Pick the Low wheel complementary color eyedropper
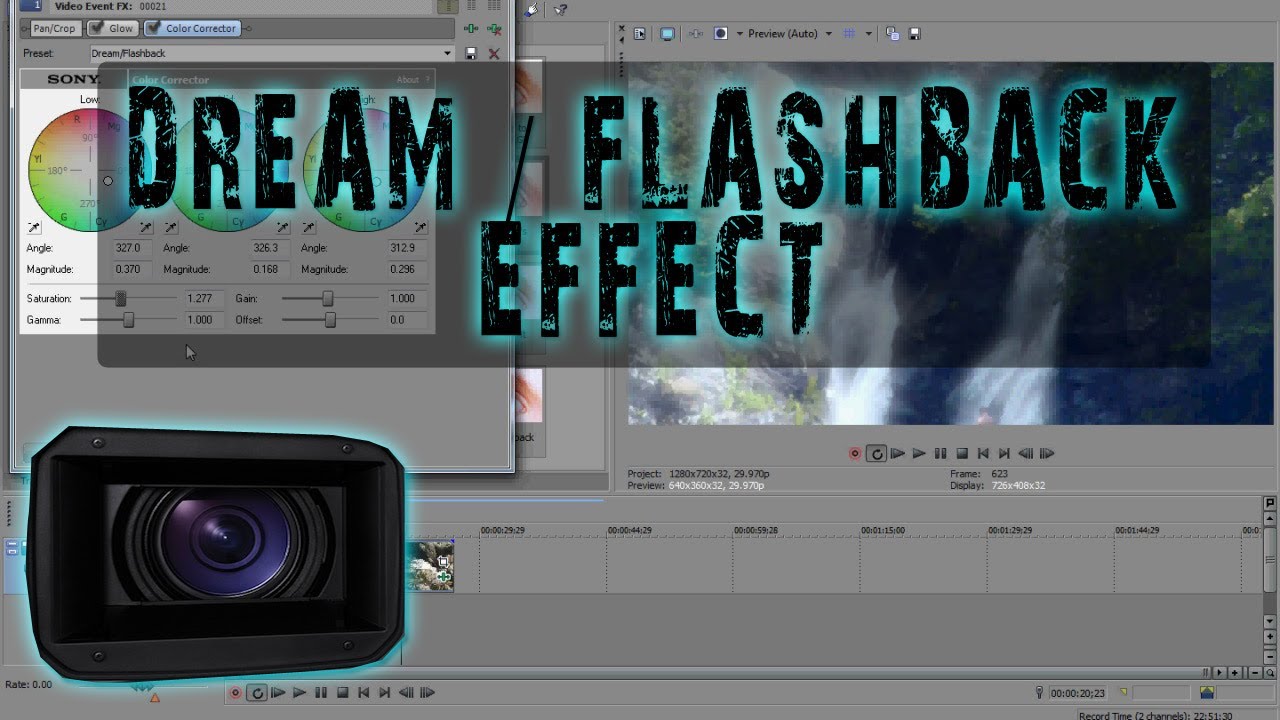Viewport: 1280px width, 720px height. [34, 228]
